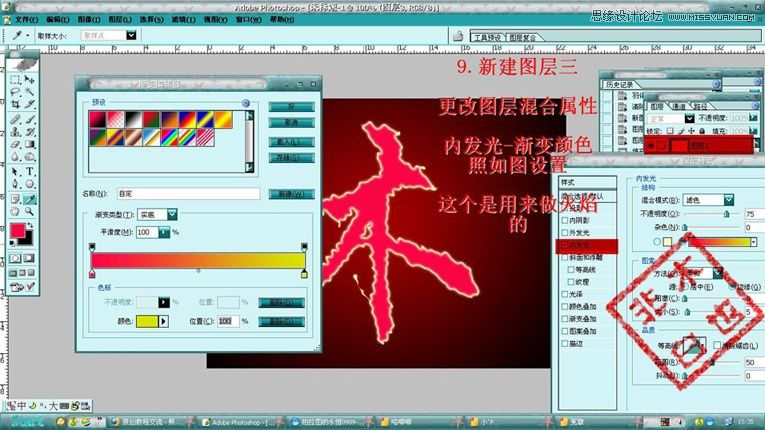Screen dimensions: 765x430
Task: Switch to Quick Mask mode
Action: [29, 258]
